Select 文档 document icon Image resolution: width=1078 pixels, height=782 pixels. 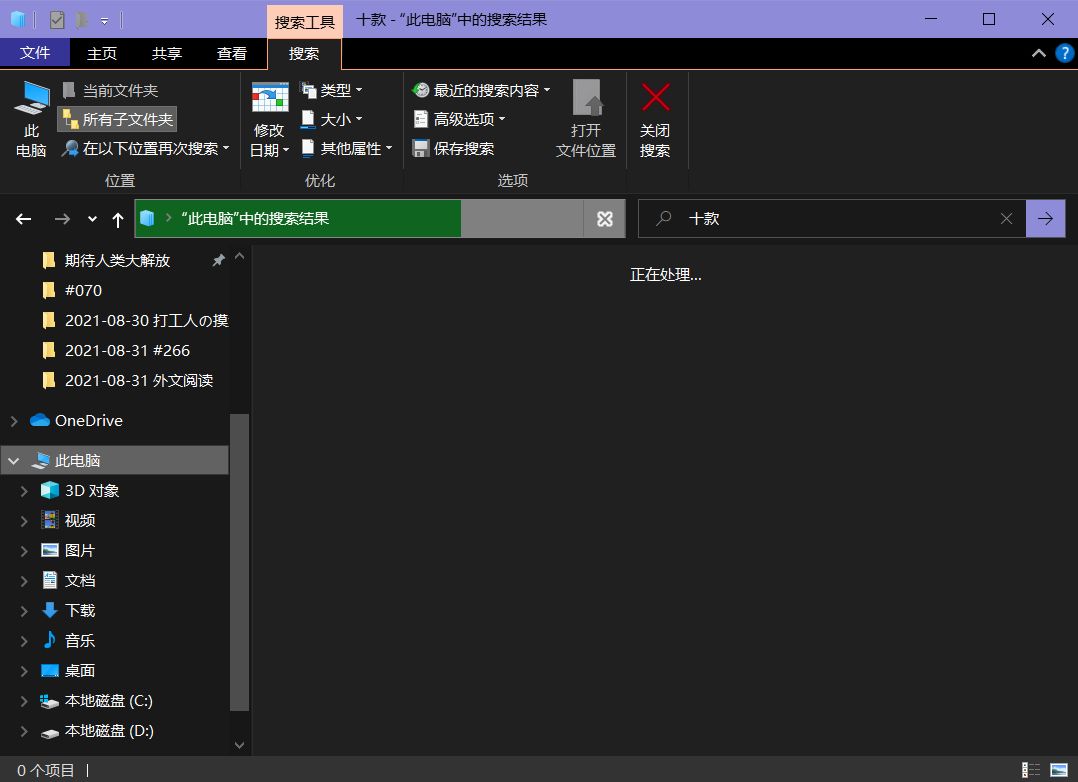point(50,580)
